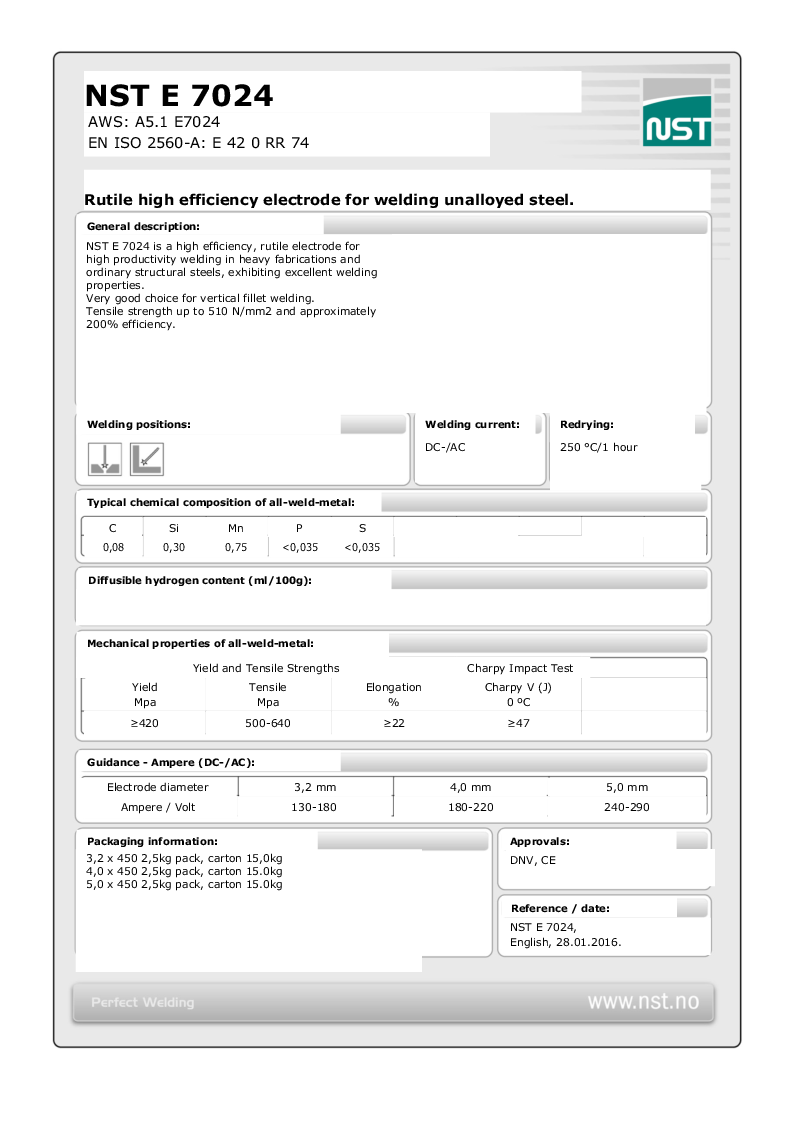Click the 'Redrying:' heading
Image resolution: width=794 pixels, height=1123 pixels.
586,425
